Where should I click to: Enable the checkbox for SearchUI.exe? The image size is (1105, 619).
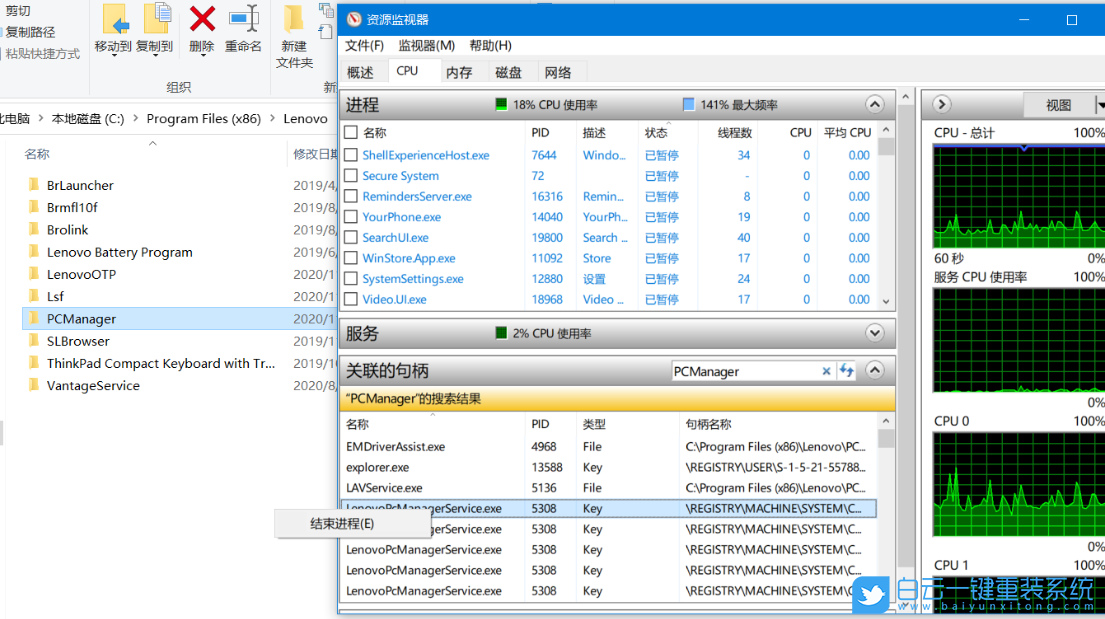click(349, 238)
